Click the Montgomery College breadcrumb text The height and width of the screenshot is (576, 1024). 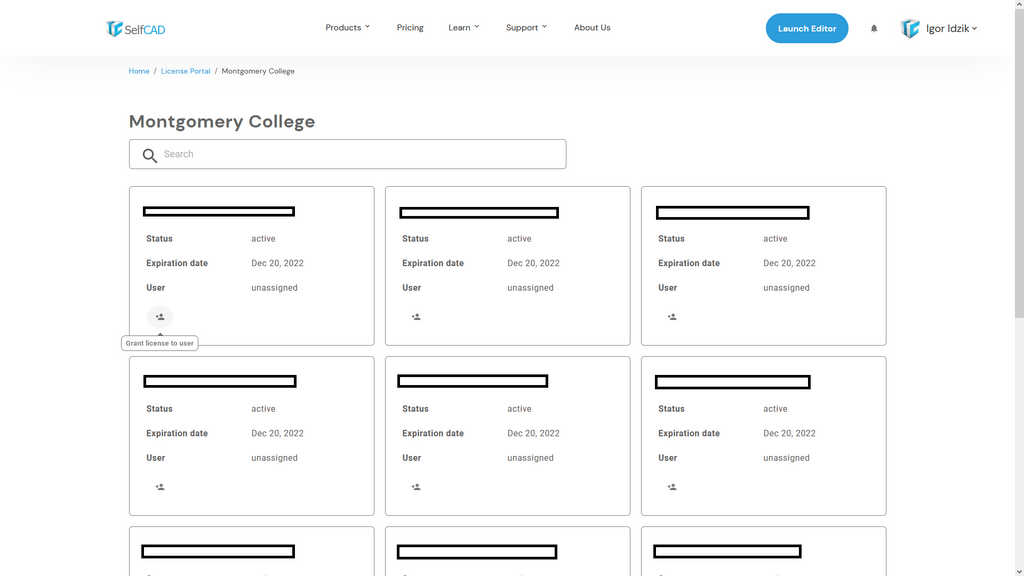coord(258,71)
